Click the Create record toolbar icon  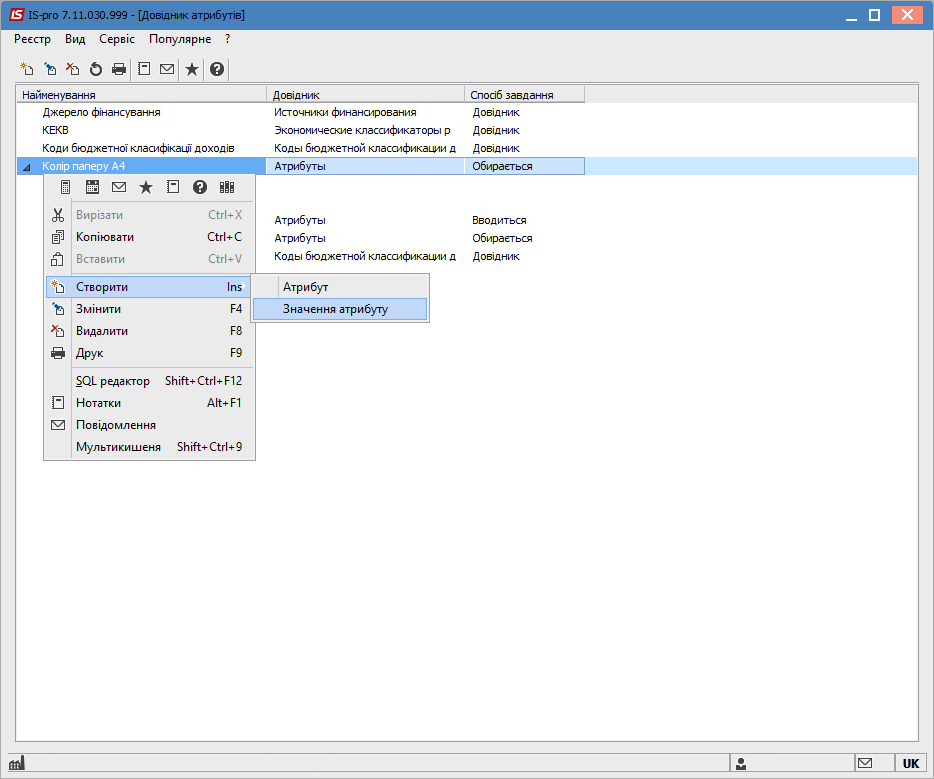27,69
